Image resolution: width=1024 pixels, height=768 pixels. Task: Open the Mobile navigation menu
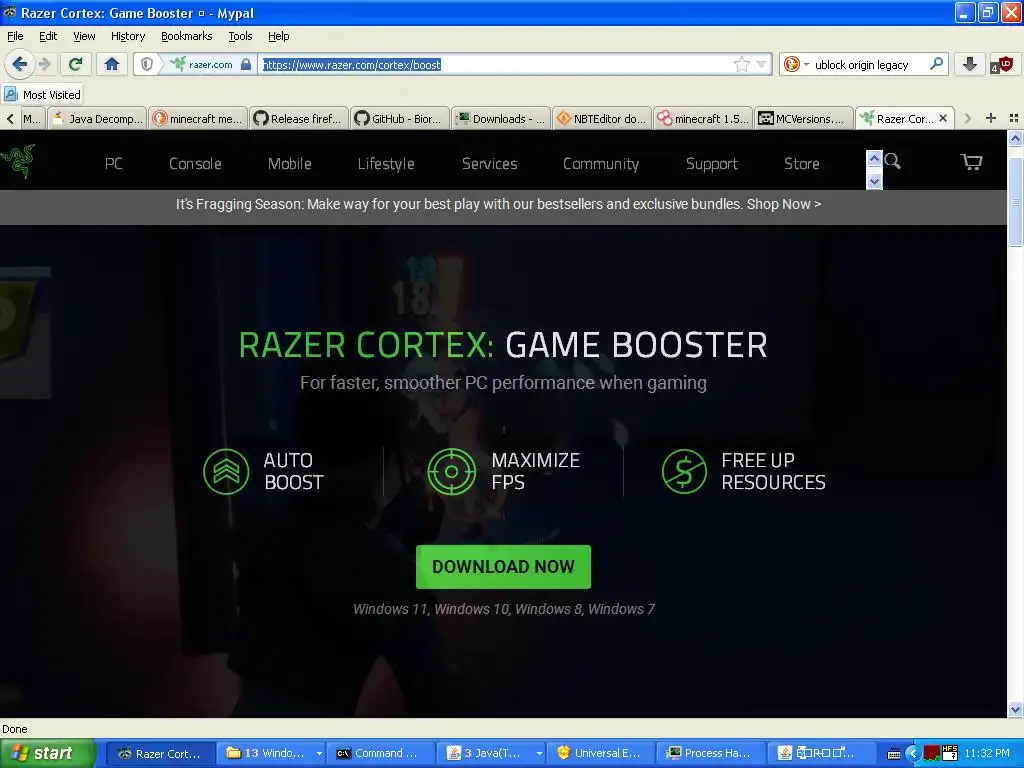pos(289,163)
